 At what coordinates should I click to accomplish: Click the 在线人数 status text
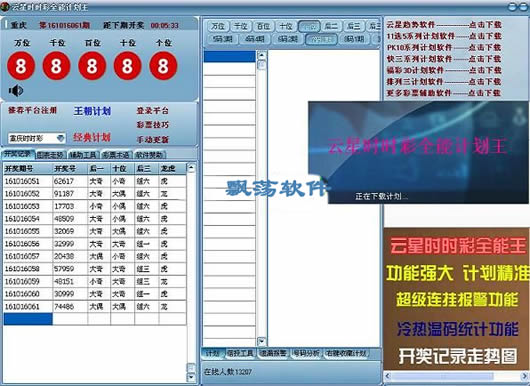(x=228, y=371)
